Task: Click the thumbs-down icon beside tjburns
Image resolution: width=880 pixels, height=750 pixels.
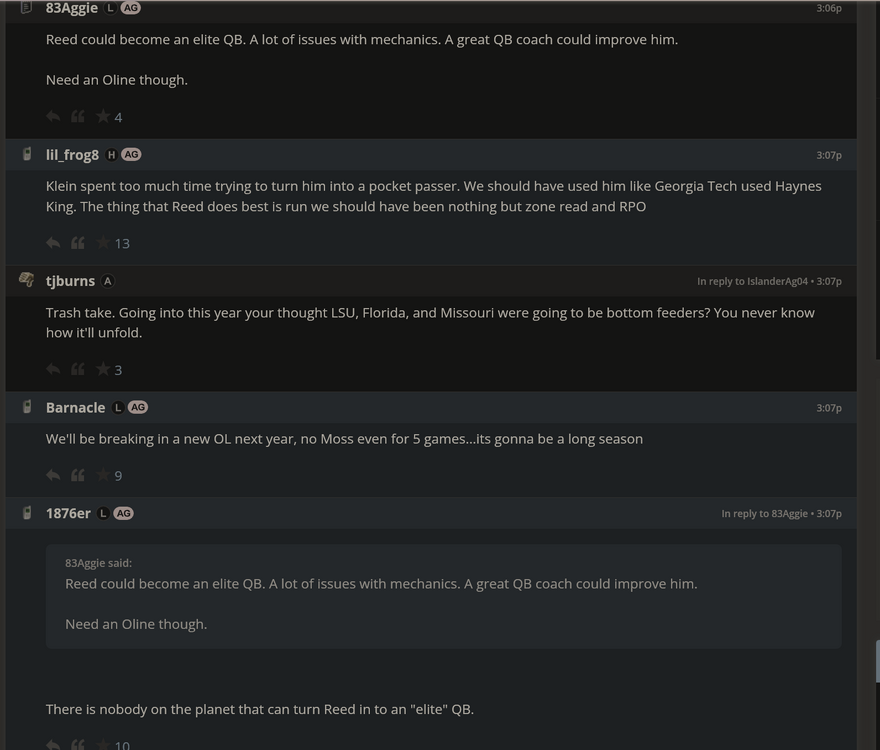Action: point(27,280)
